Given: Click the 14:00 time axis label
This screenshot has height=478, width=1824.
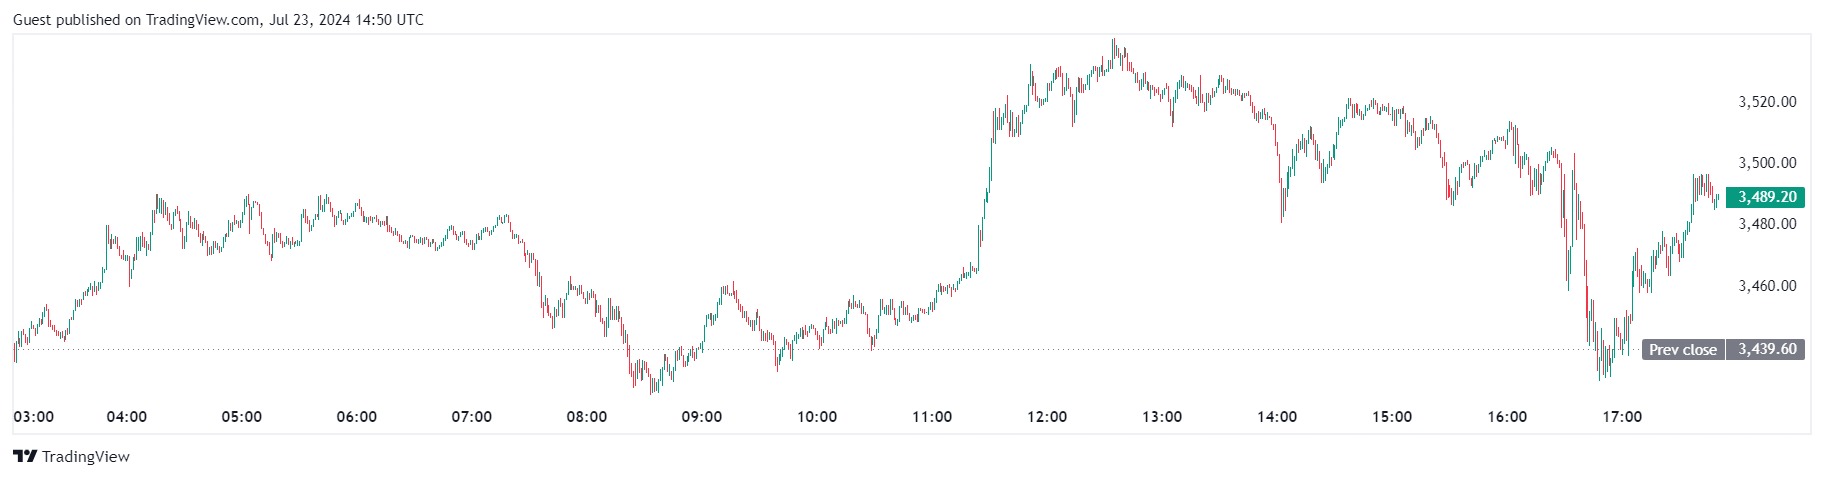Looking at the screenshot, I should [x=1277, y=417].
